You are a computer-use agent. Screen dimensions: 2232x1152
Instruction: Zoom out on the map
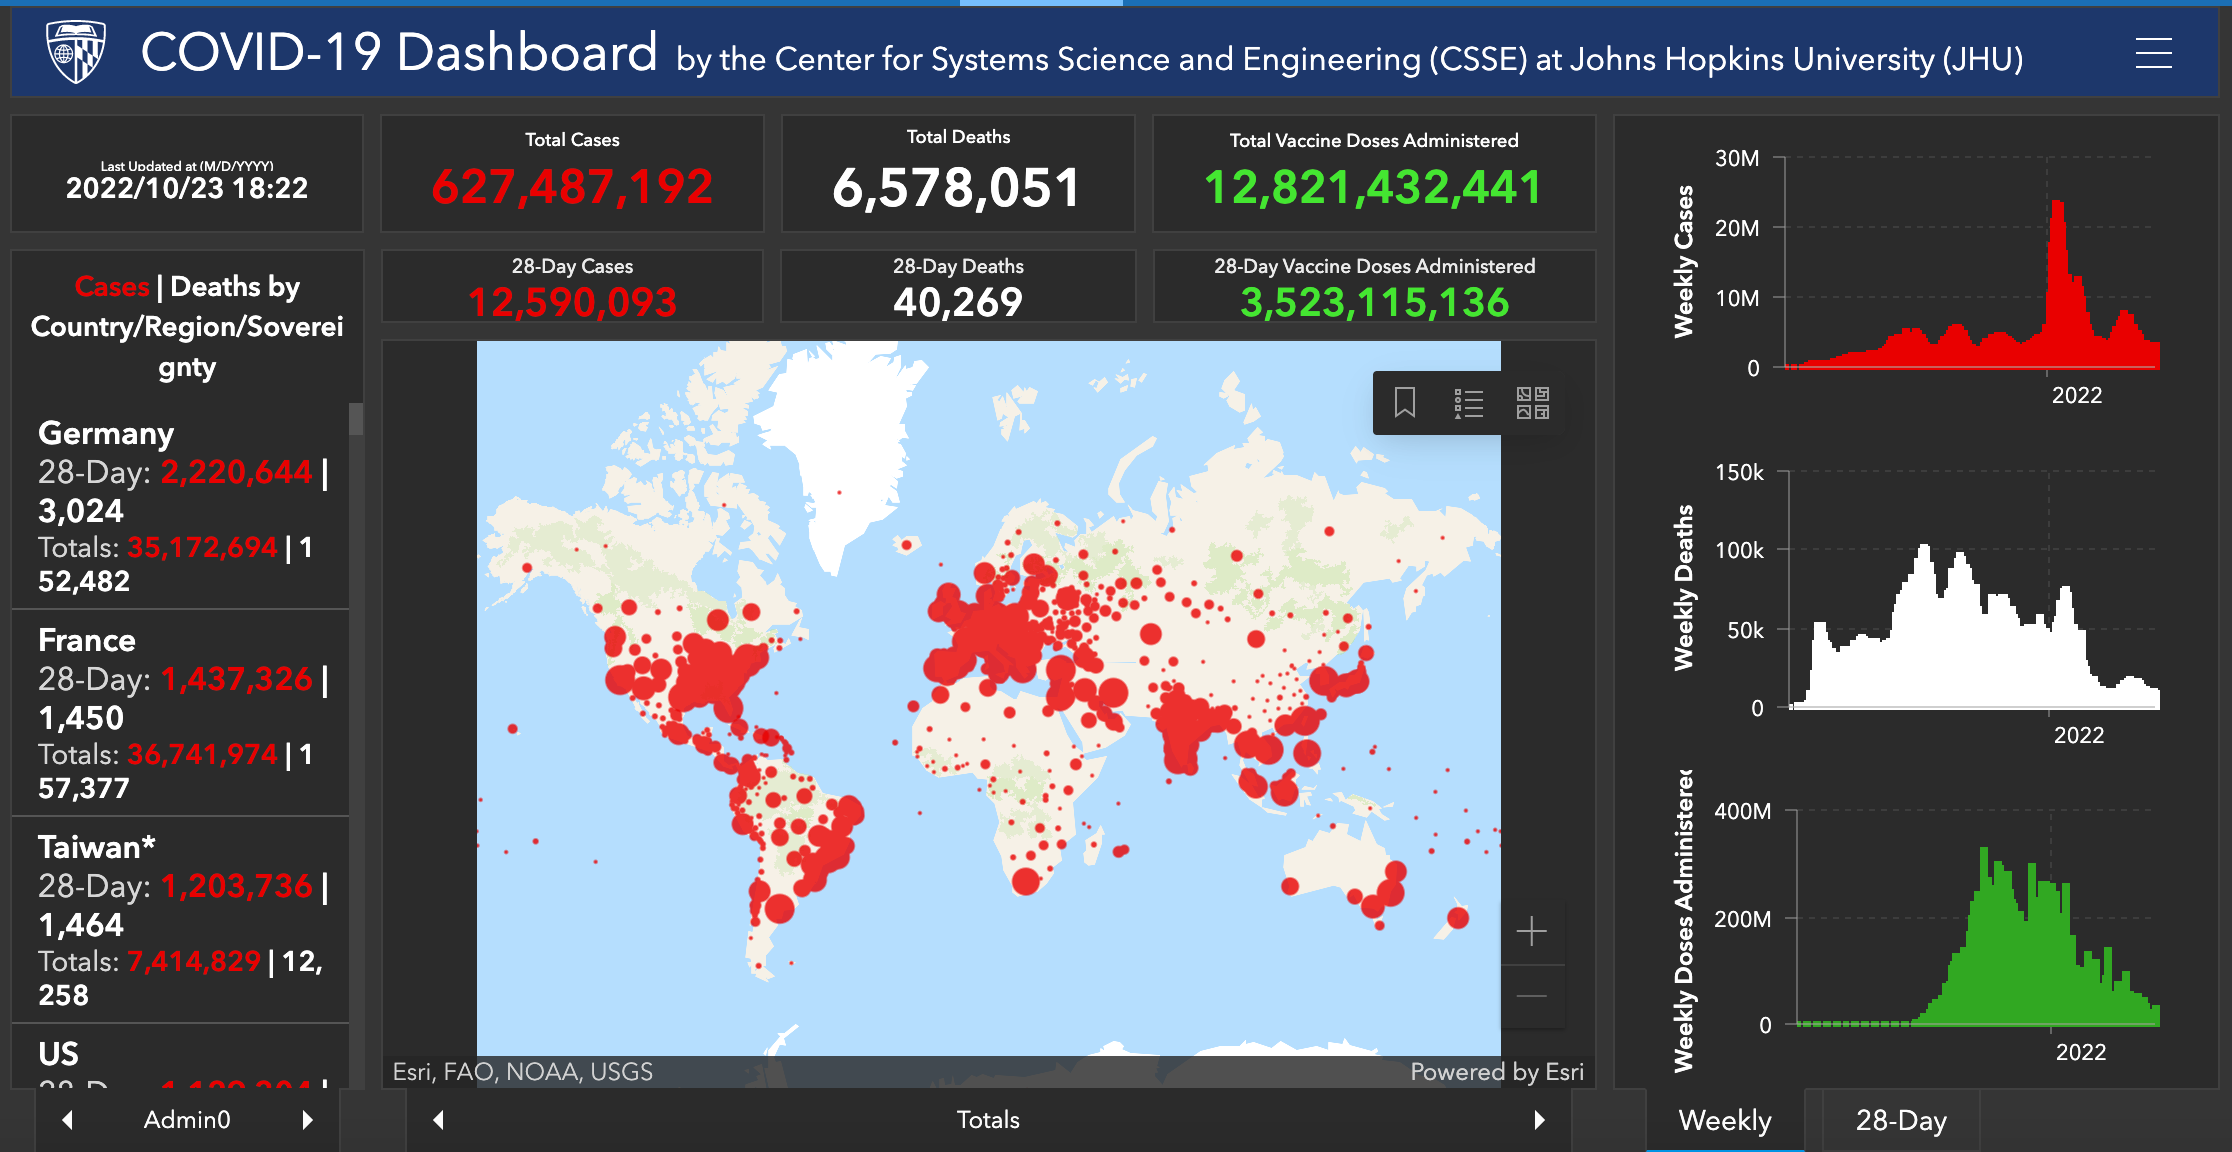click(1531, 996)
